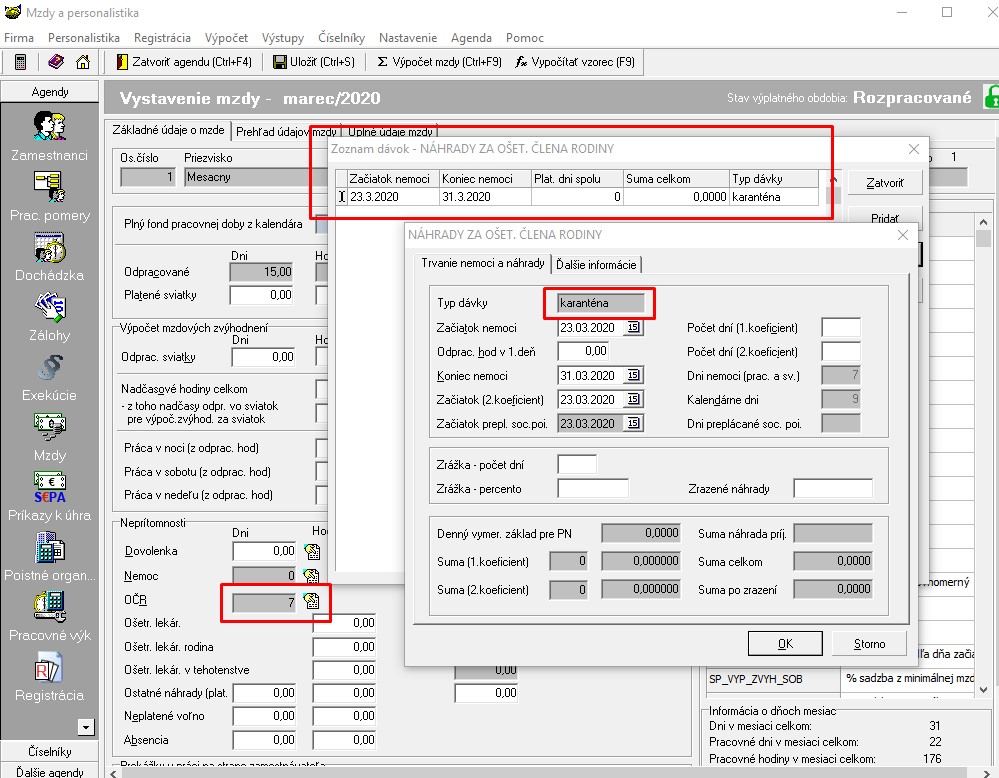The image size is (999, 778).
Task: Click Absencia Dni field
Action: 264,740
